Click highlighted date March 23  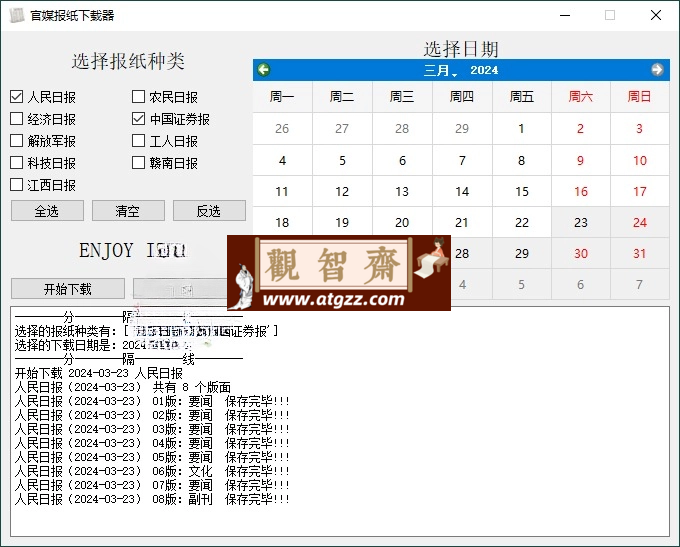click(581, 222)
